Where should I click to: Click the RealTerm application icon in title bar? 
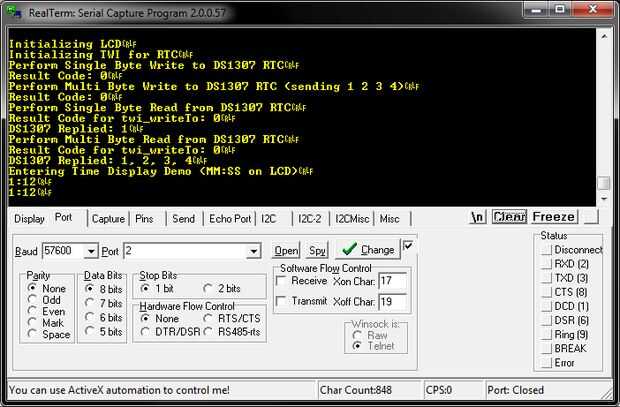(x=13, y=11)
